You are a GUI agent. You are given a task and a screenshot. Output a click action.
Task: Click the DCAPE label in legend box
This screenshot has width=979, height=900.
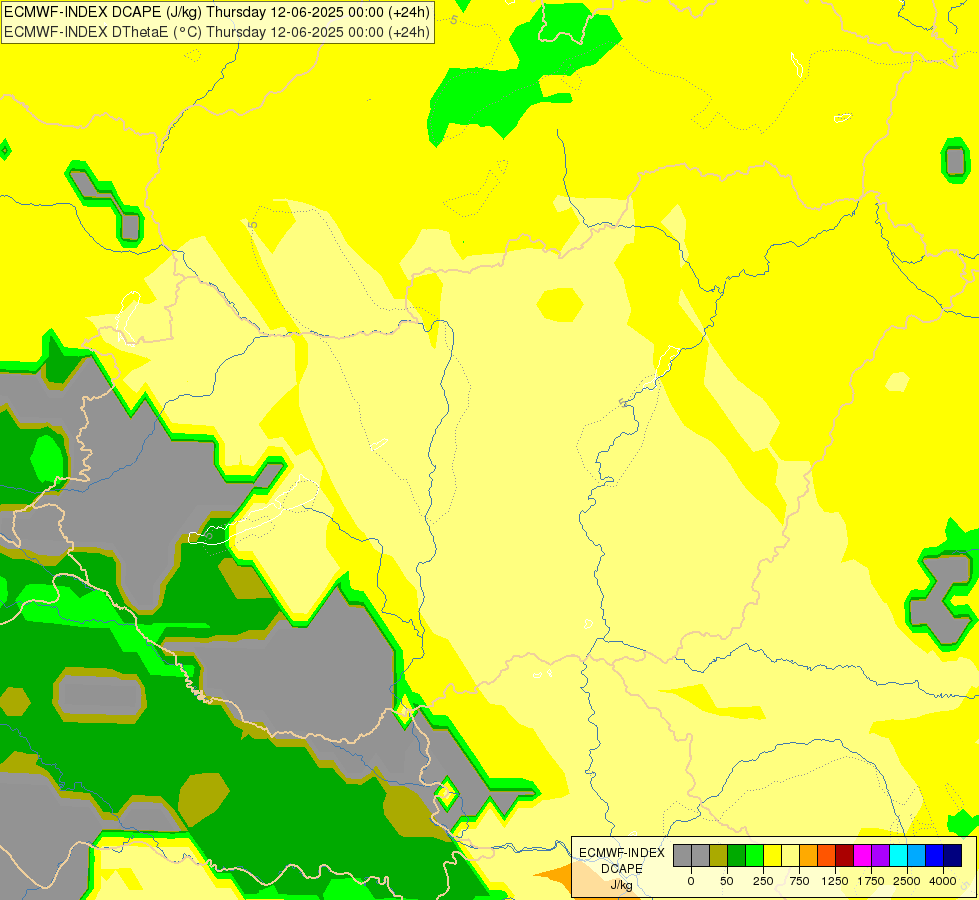(x=622, y=869)
